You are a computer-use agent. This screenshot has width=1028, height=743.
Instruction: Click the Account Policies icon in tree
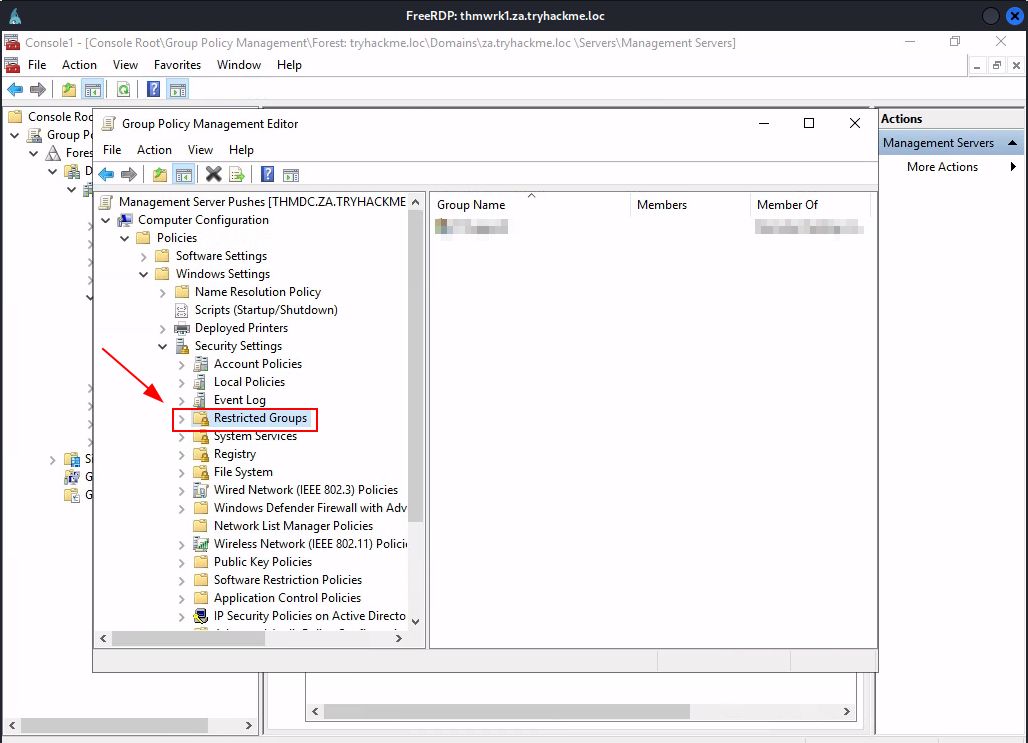click(x=201, y=365)
